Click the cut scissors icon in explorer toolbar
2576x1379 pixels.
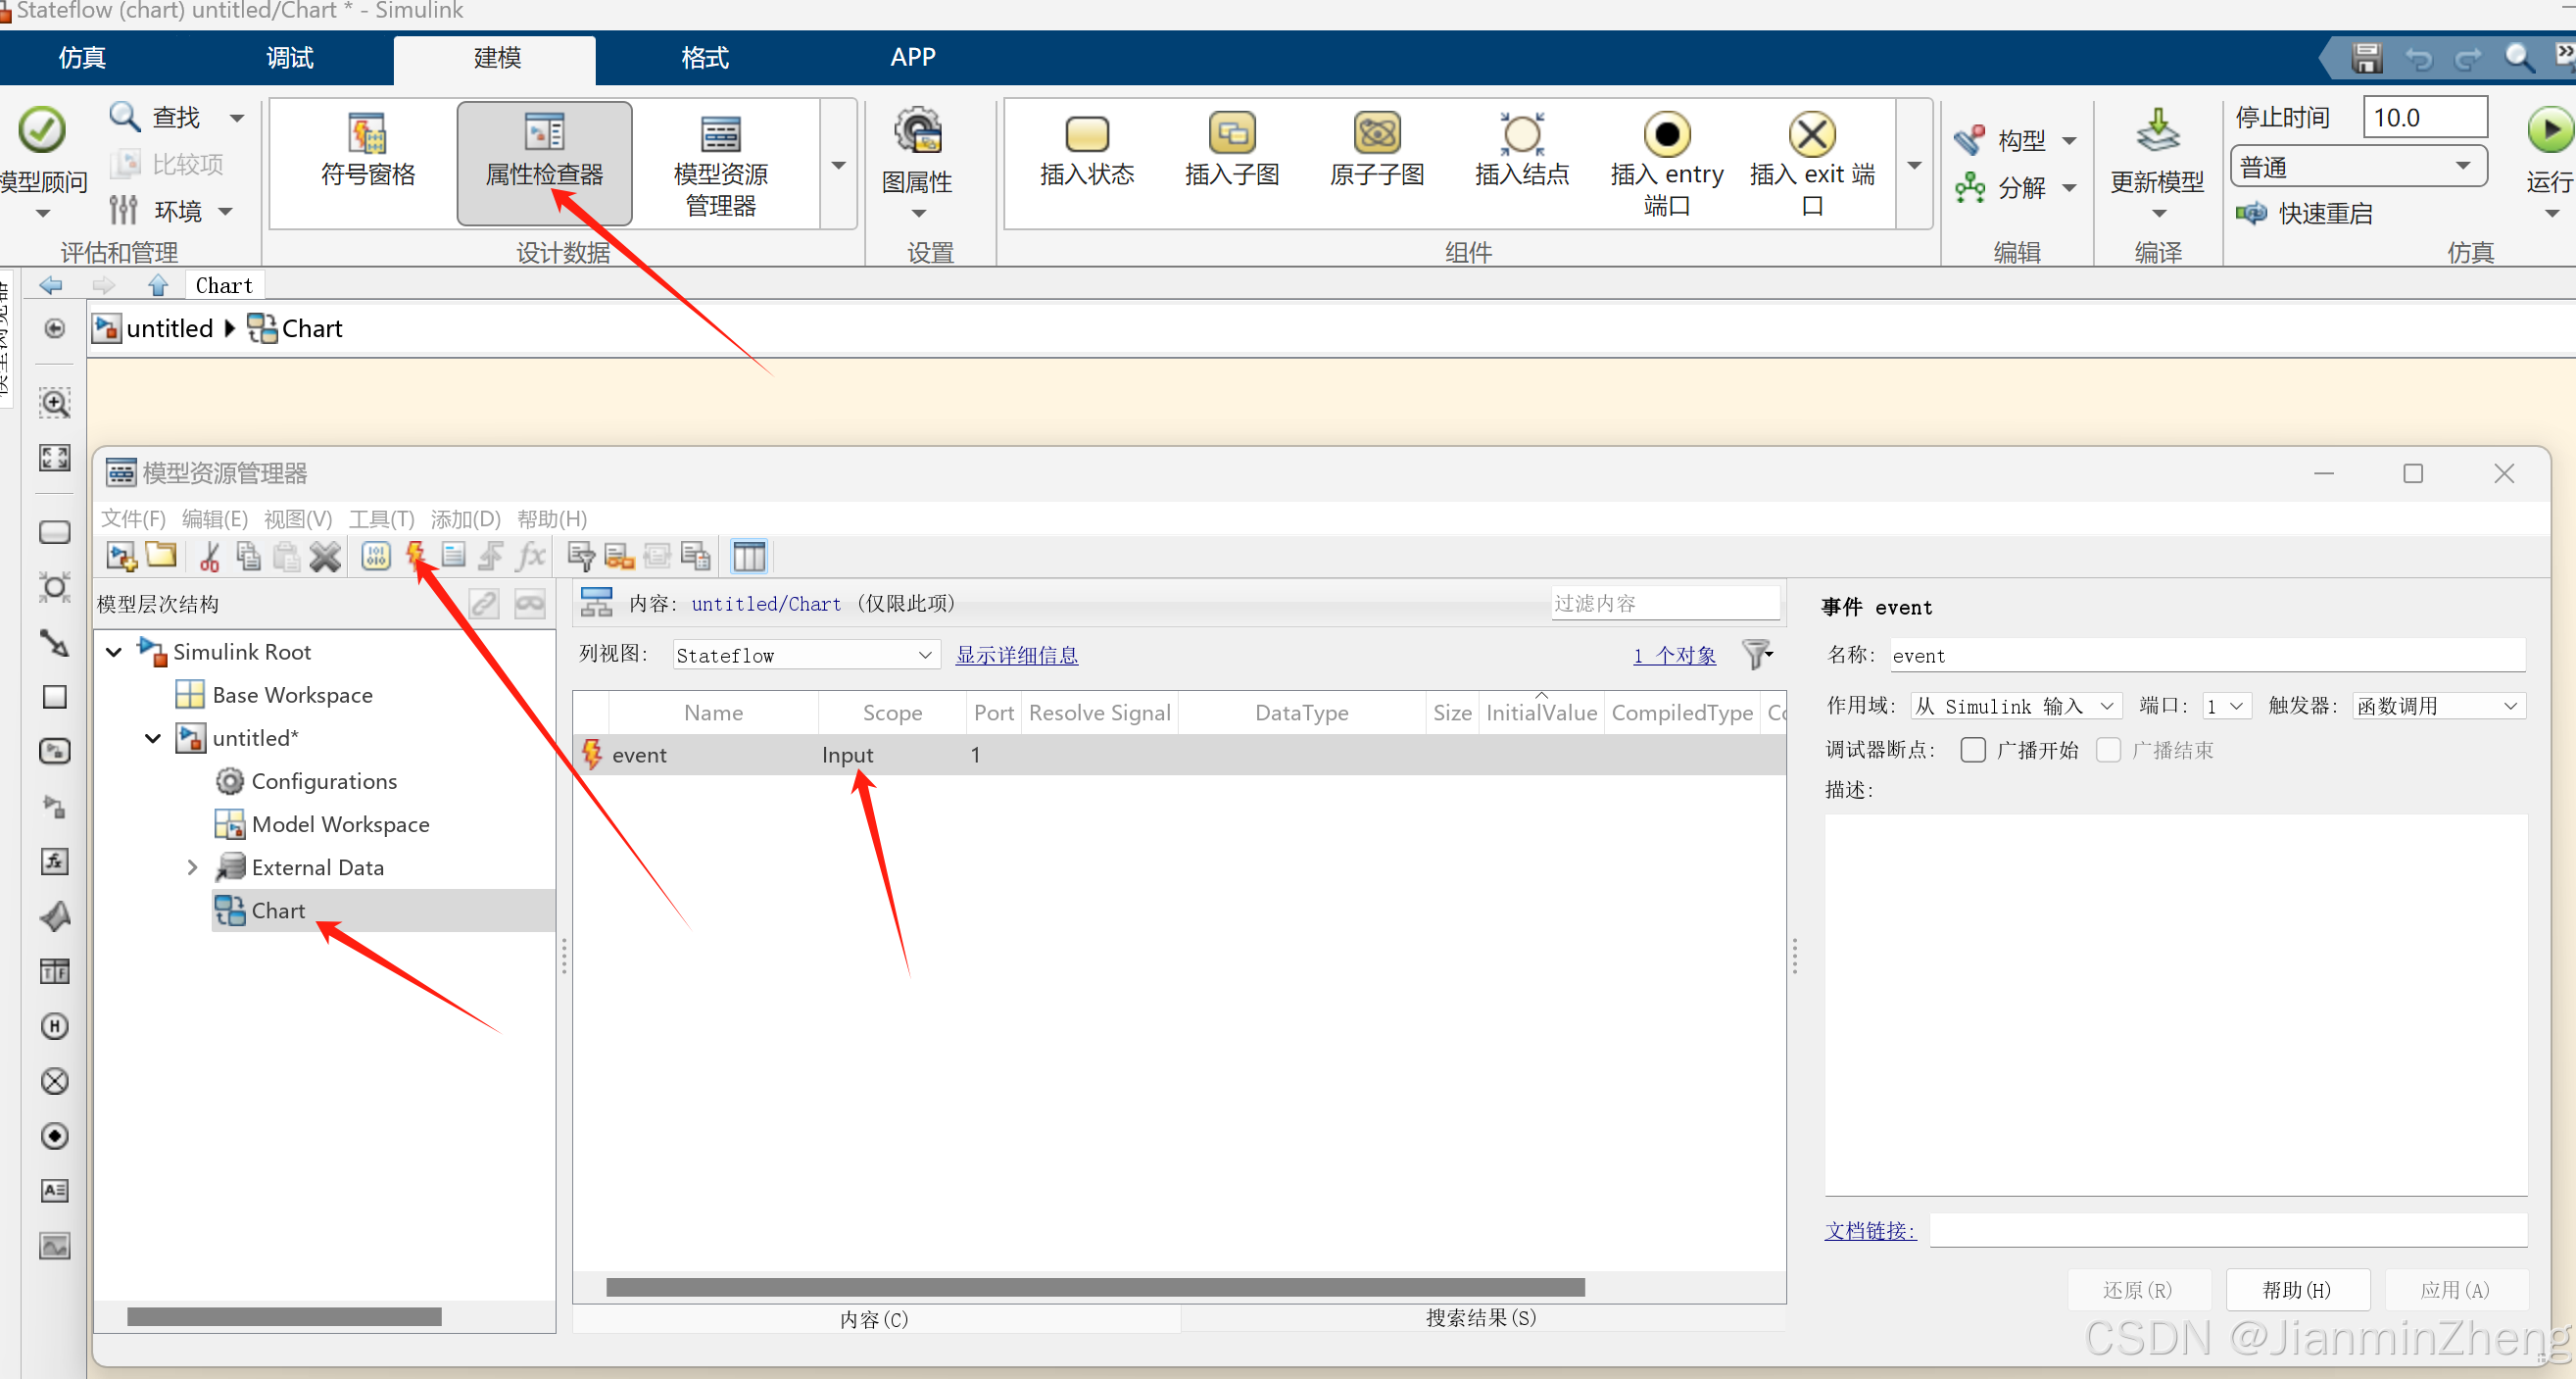tap(209, 556)
